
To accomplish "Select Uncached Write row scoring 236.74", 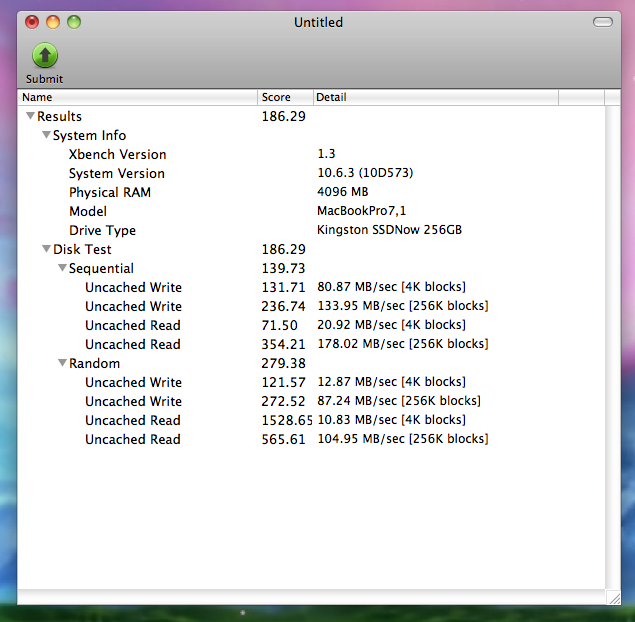I will click(x=311, y=306).
